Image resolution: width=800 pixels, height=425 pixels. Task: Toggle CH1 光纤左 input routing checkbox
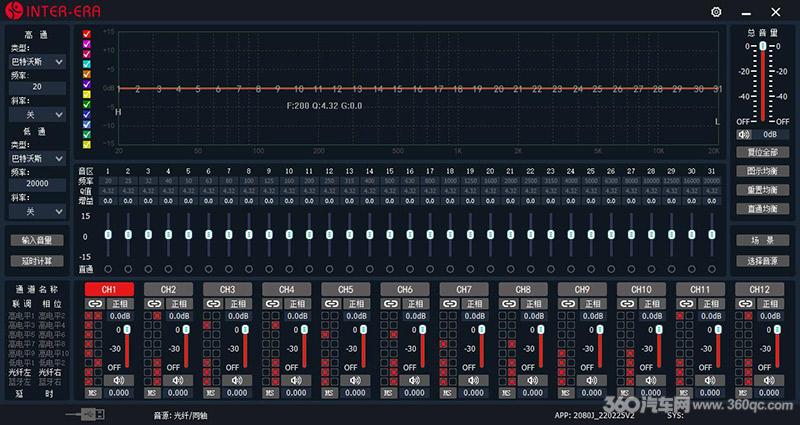(88, 371)
